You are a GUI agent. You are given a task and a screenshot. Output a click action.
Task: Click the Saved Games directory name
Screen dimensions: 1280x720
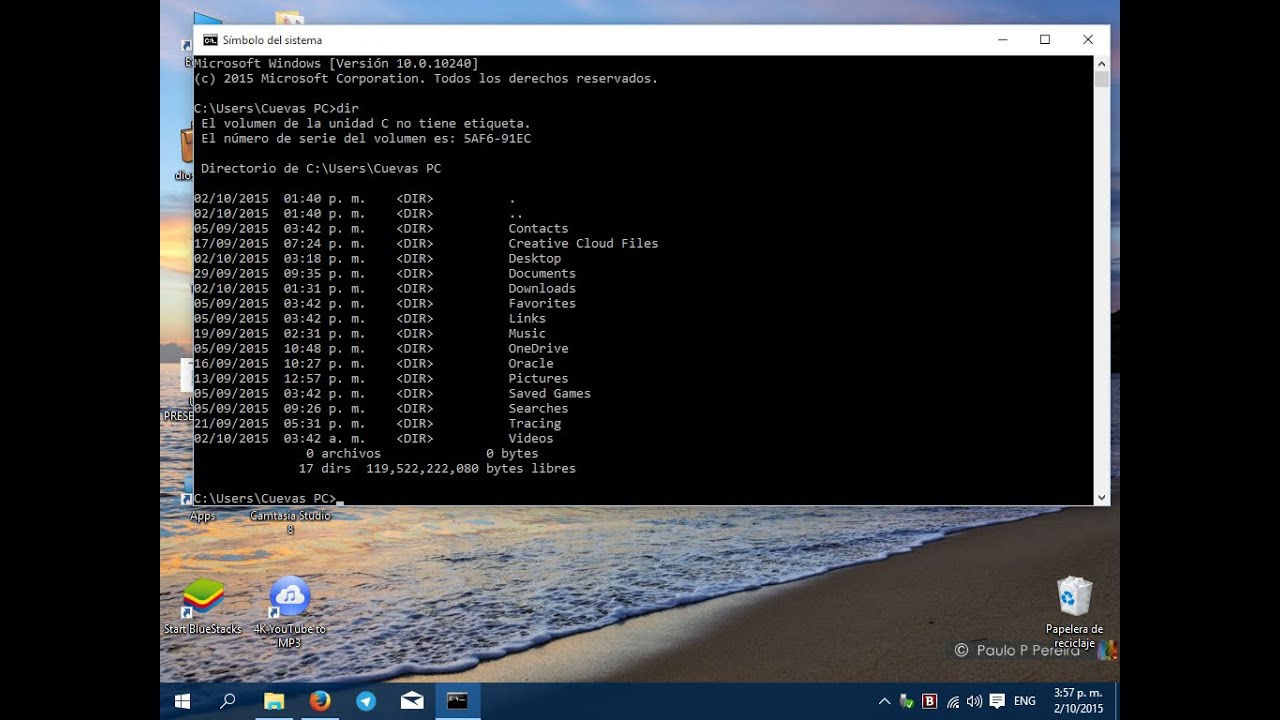(549, 394)
